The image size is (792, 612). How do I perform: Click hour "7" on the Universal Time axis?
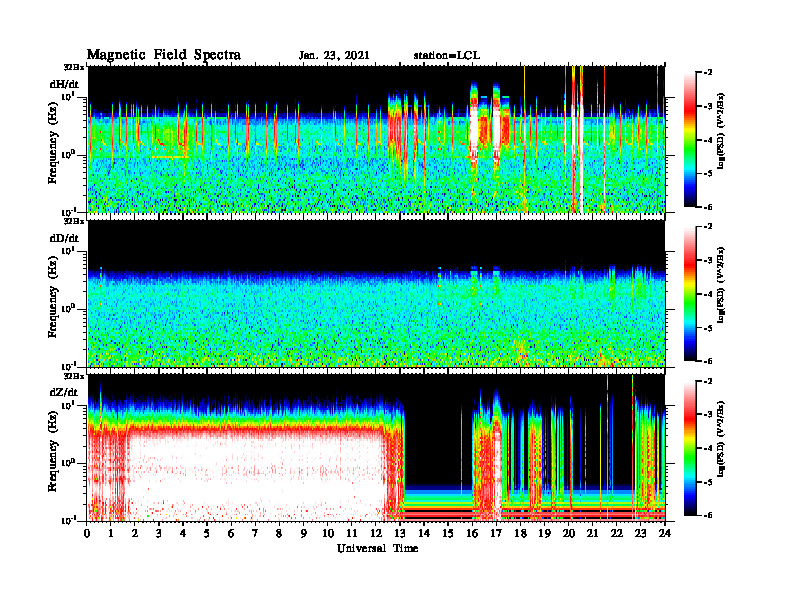tap(255, 533)
